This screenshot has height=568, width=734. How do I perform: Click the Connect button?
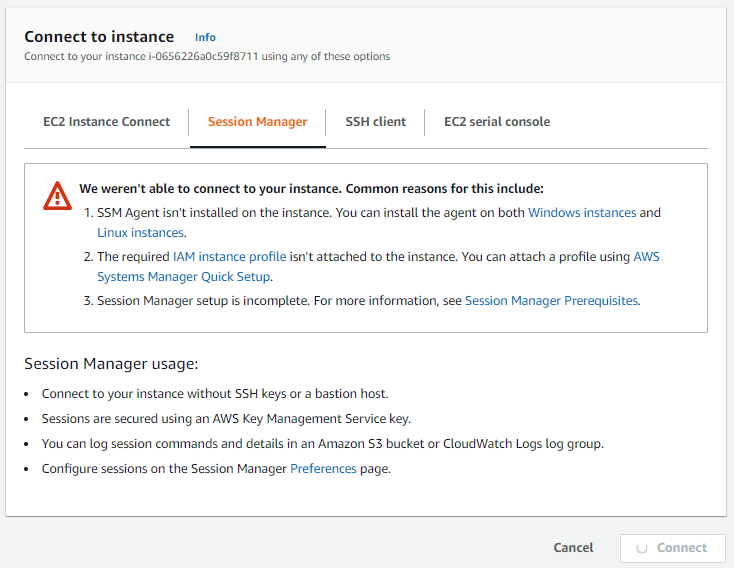pos(671,548)
